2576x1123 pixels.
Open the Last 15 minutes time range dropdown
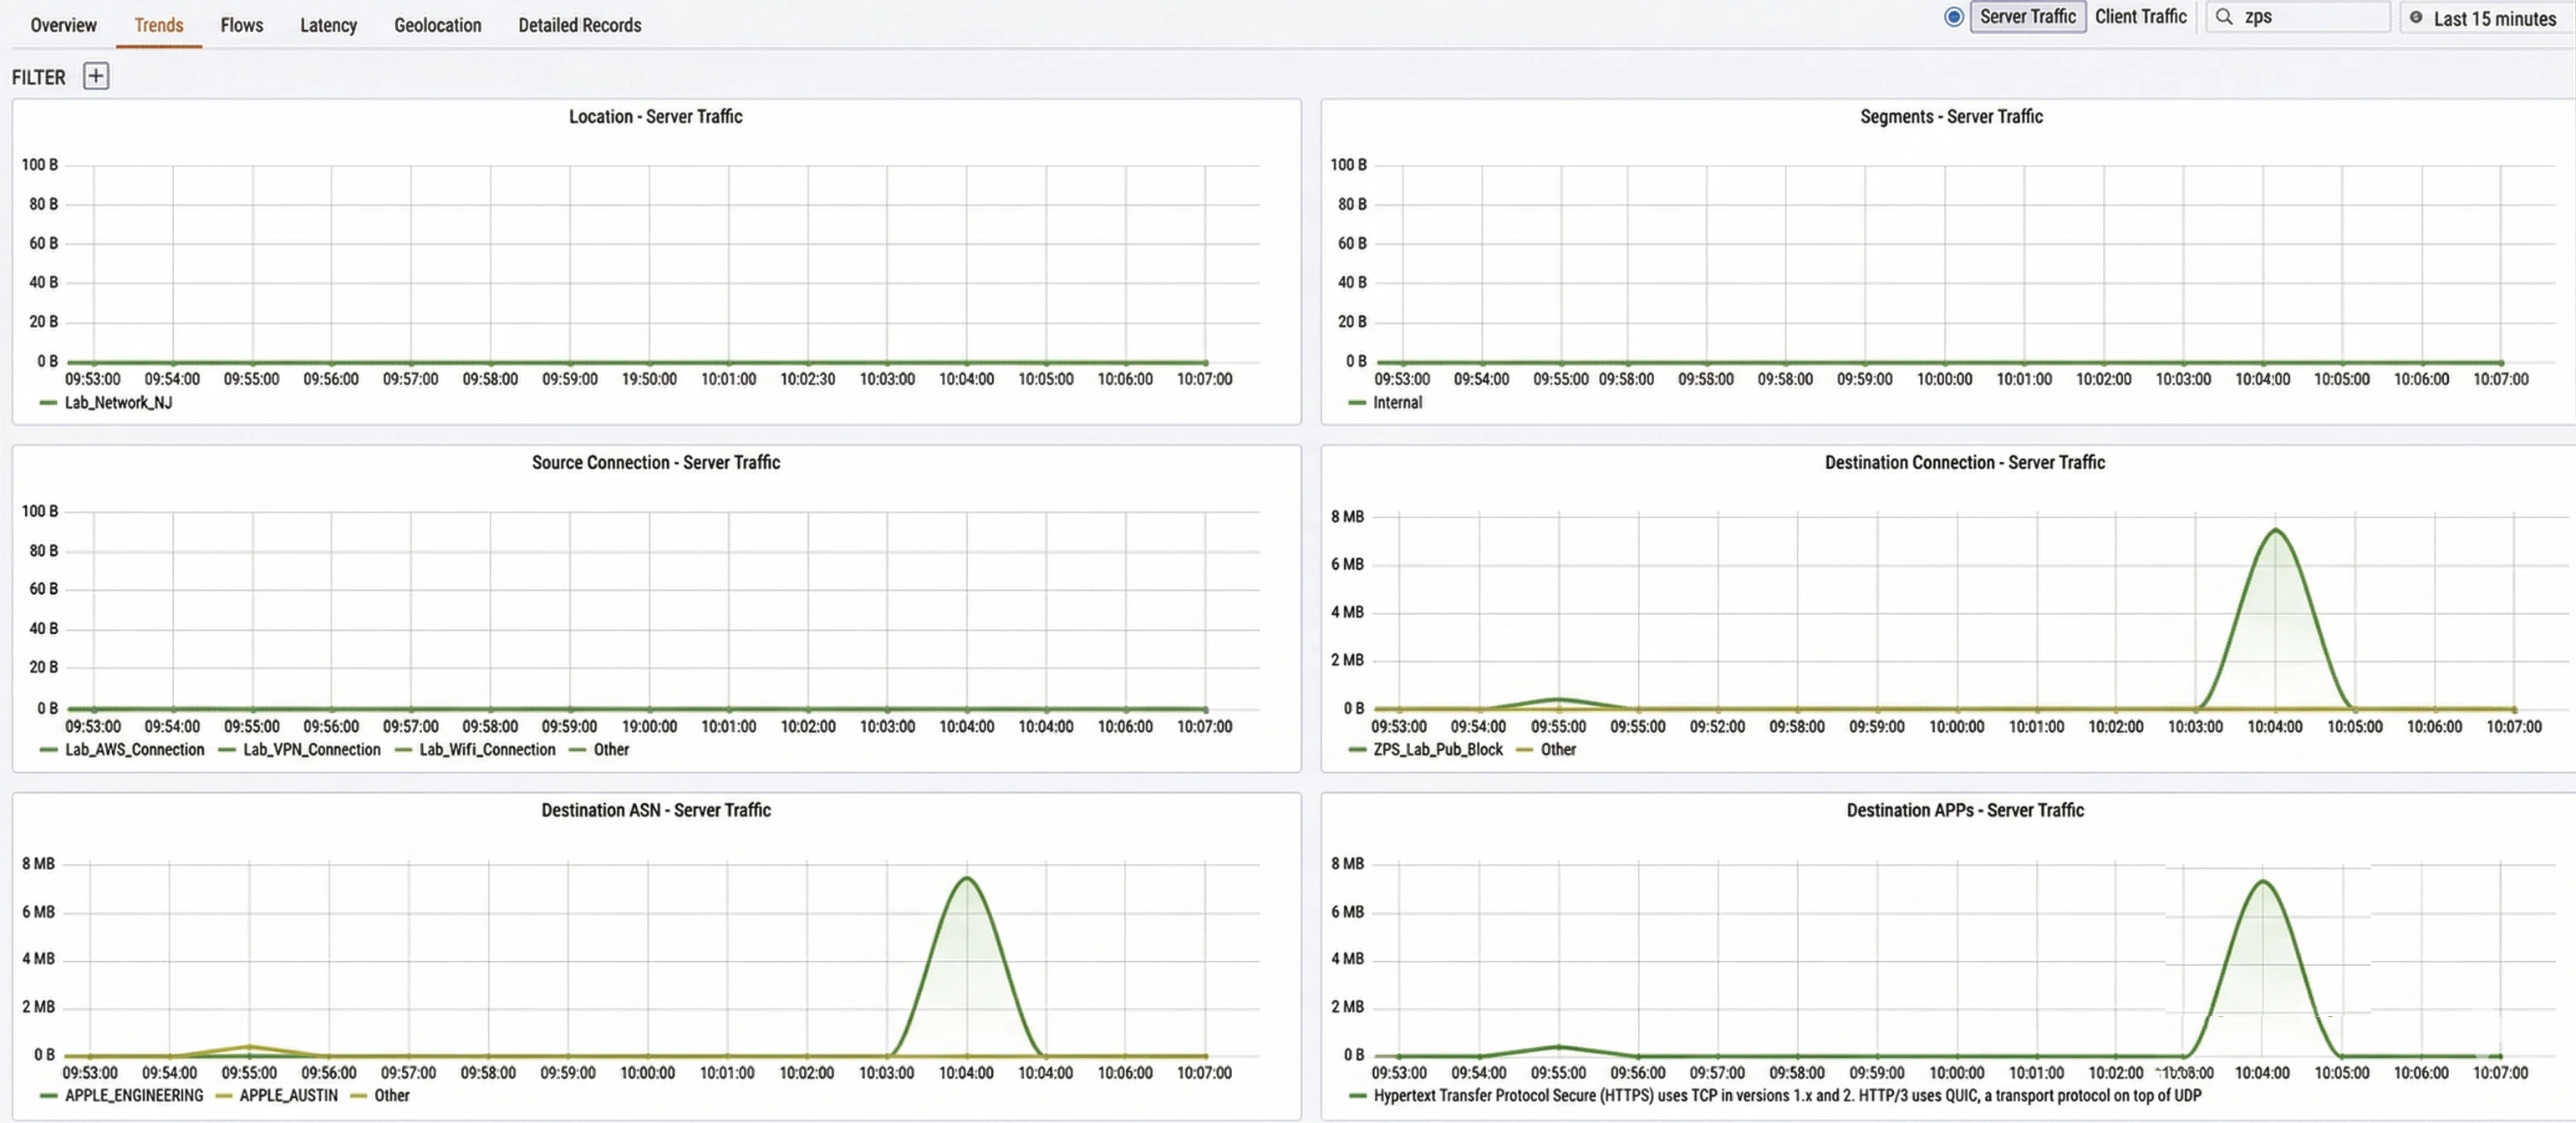[2493, 19]
